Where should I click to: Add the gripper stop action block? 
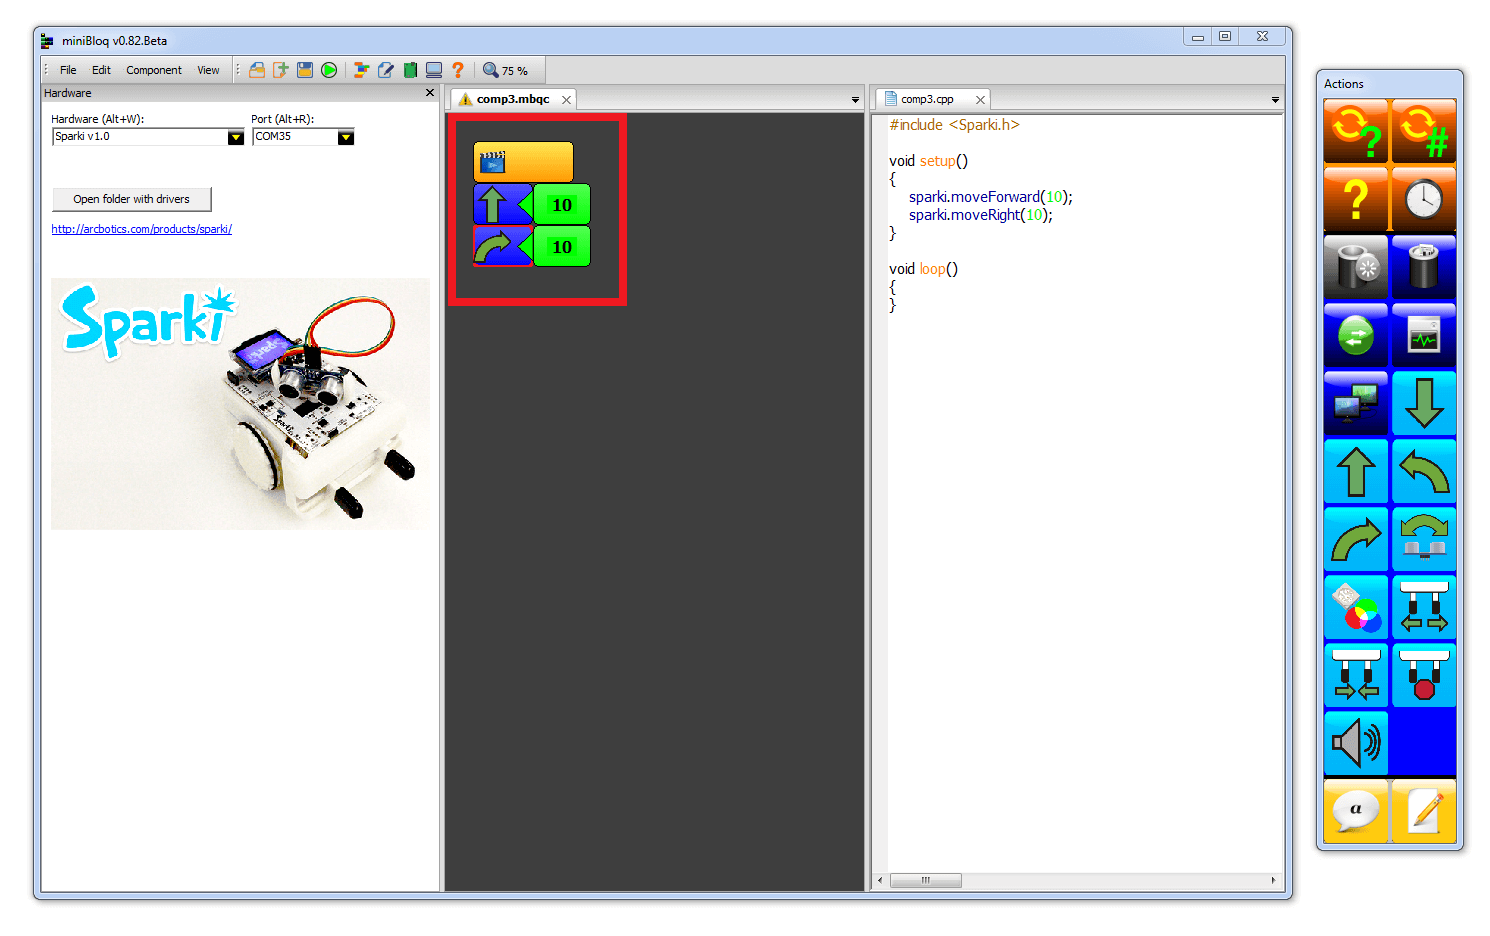coord(1423,676)
